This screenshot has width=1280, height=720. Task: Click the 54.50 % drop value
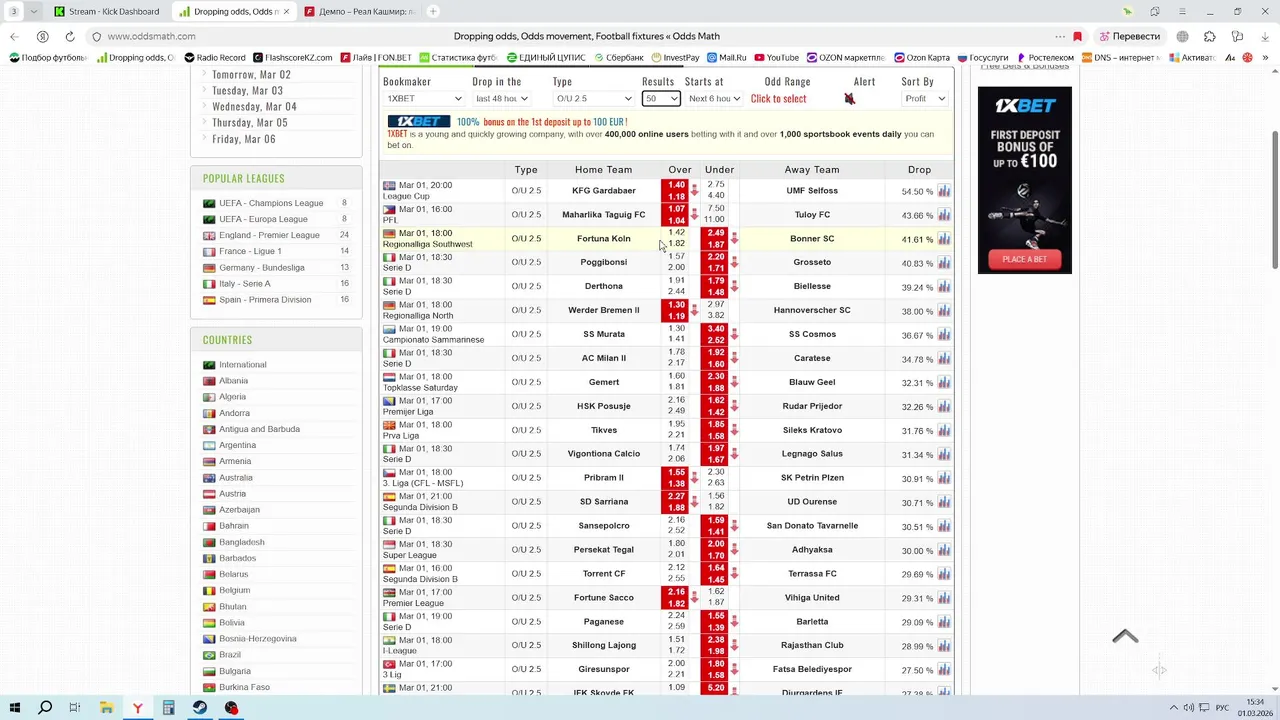pyautogui.click(x=917, y=192)
